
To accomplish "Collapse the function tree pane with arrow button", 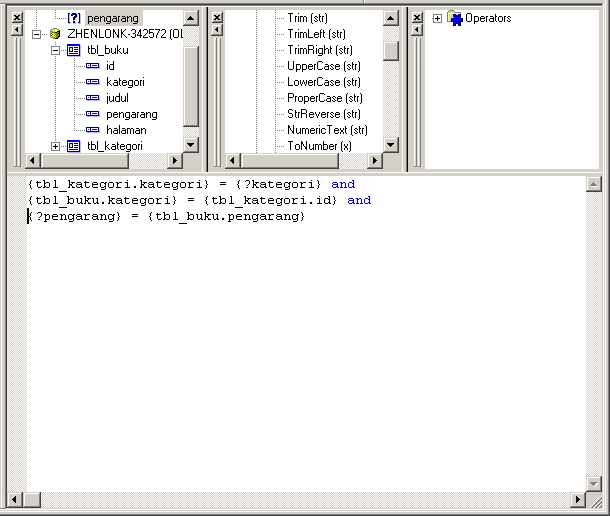I will click(x=217, y=30).
